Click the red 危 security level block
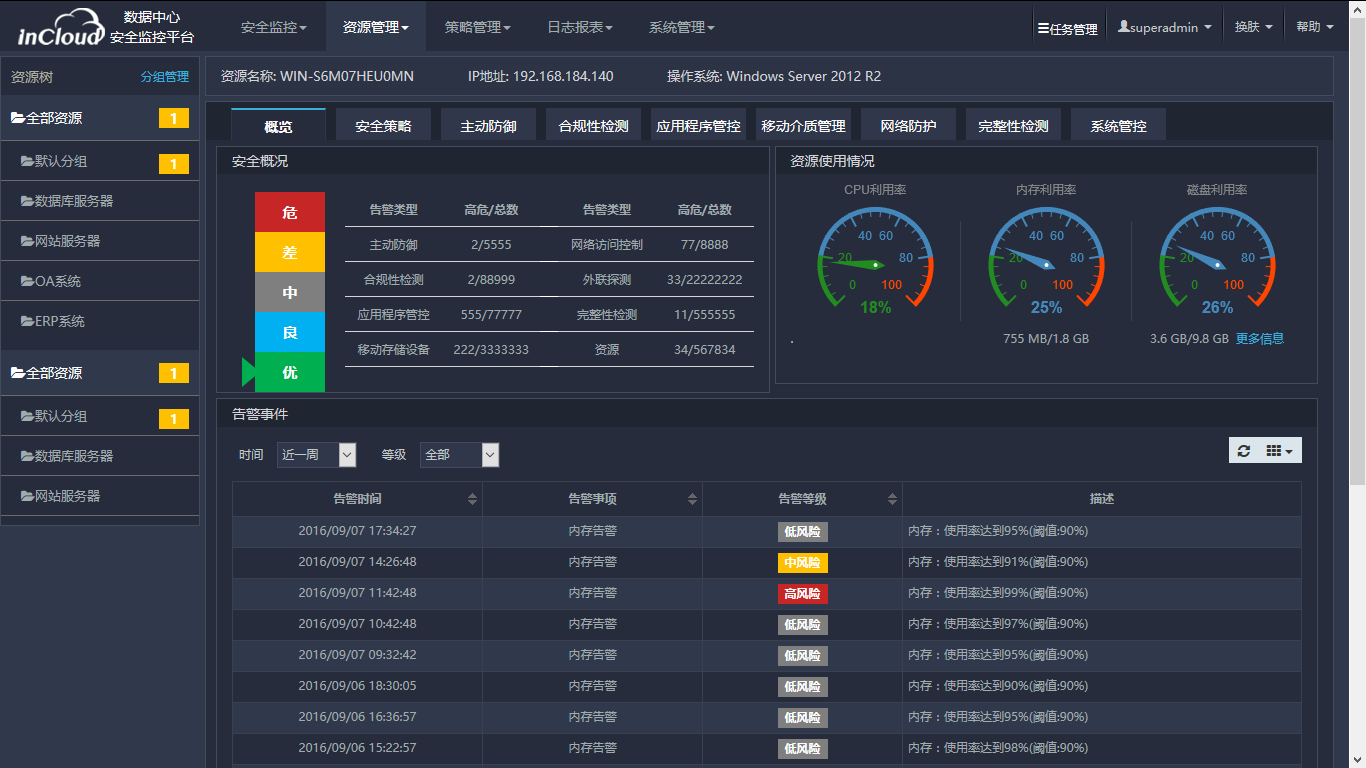This screenshot has height=768, width=1366. [x=290, y=212]
